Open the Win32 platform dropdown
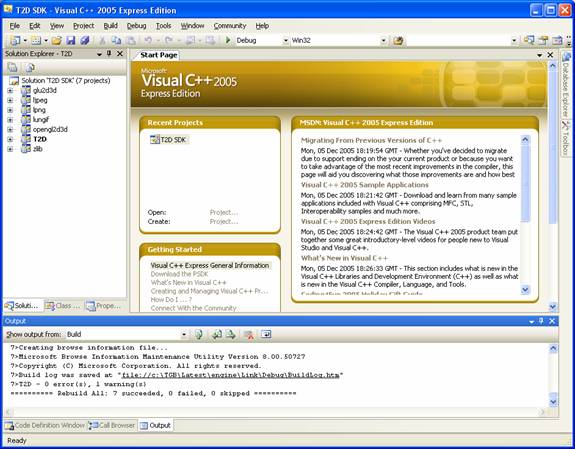This screenshot has height=449, width=575. (384, 40)
